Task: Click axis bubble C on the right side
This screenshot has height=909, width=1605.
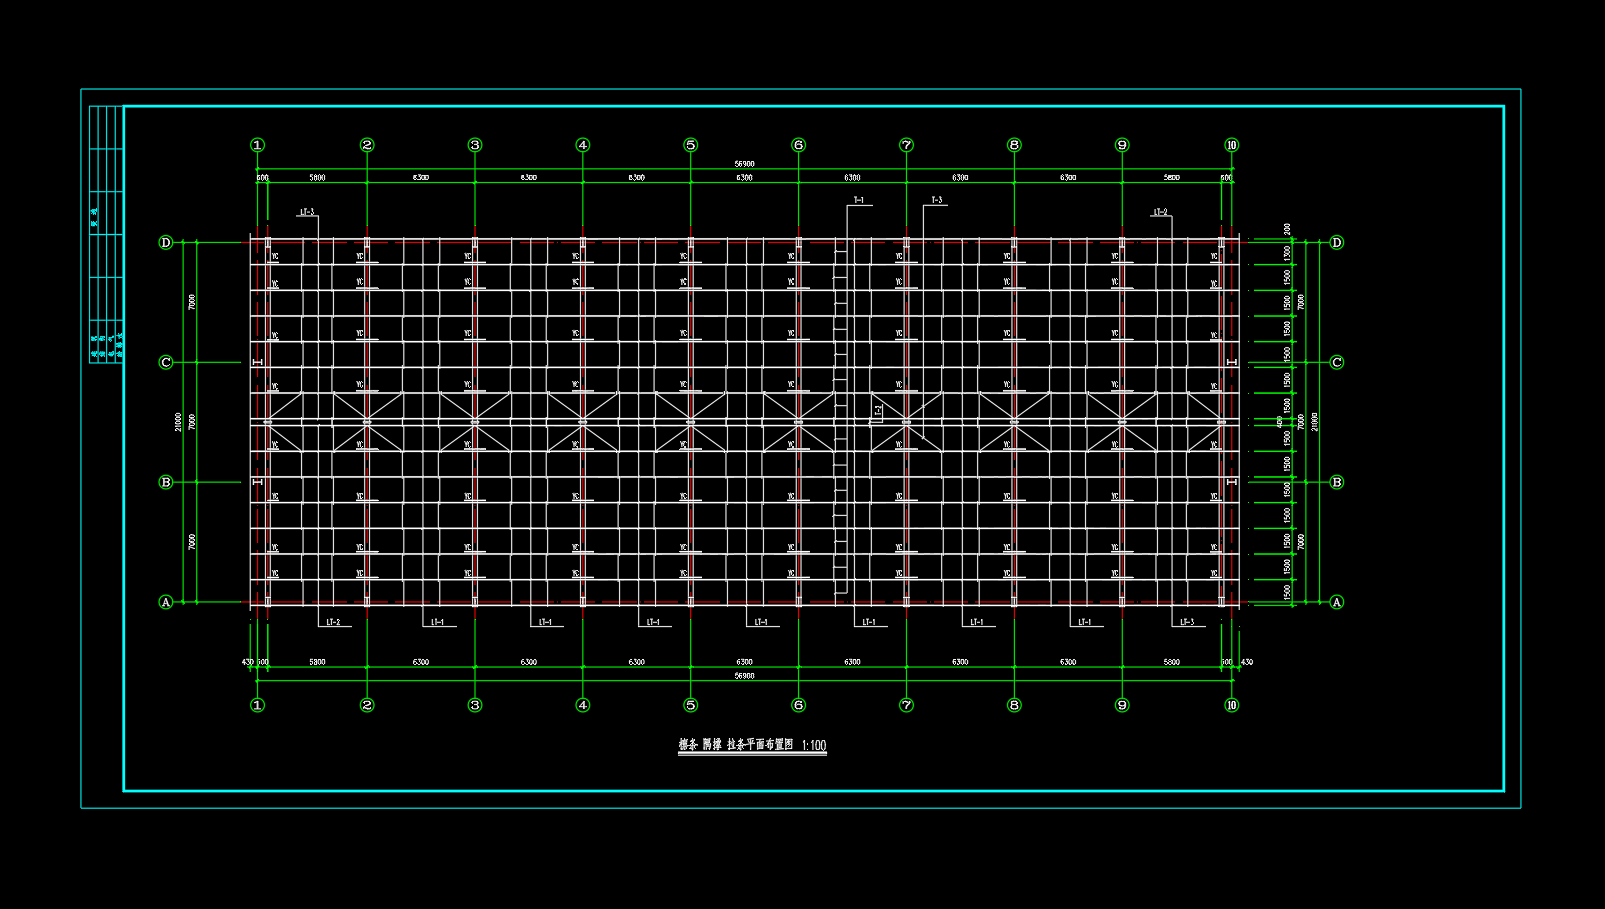Action: coord(1337,362)
